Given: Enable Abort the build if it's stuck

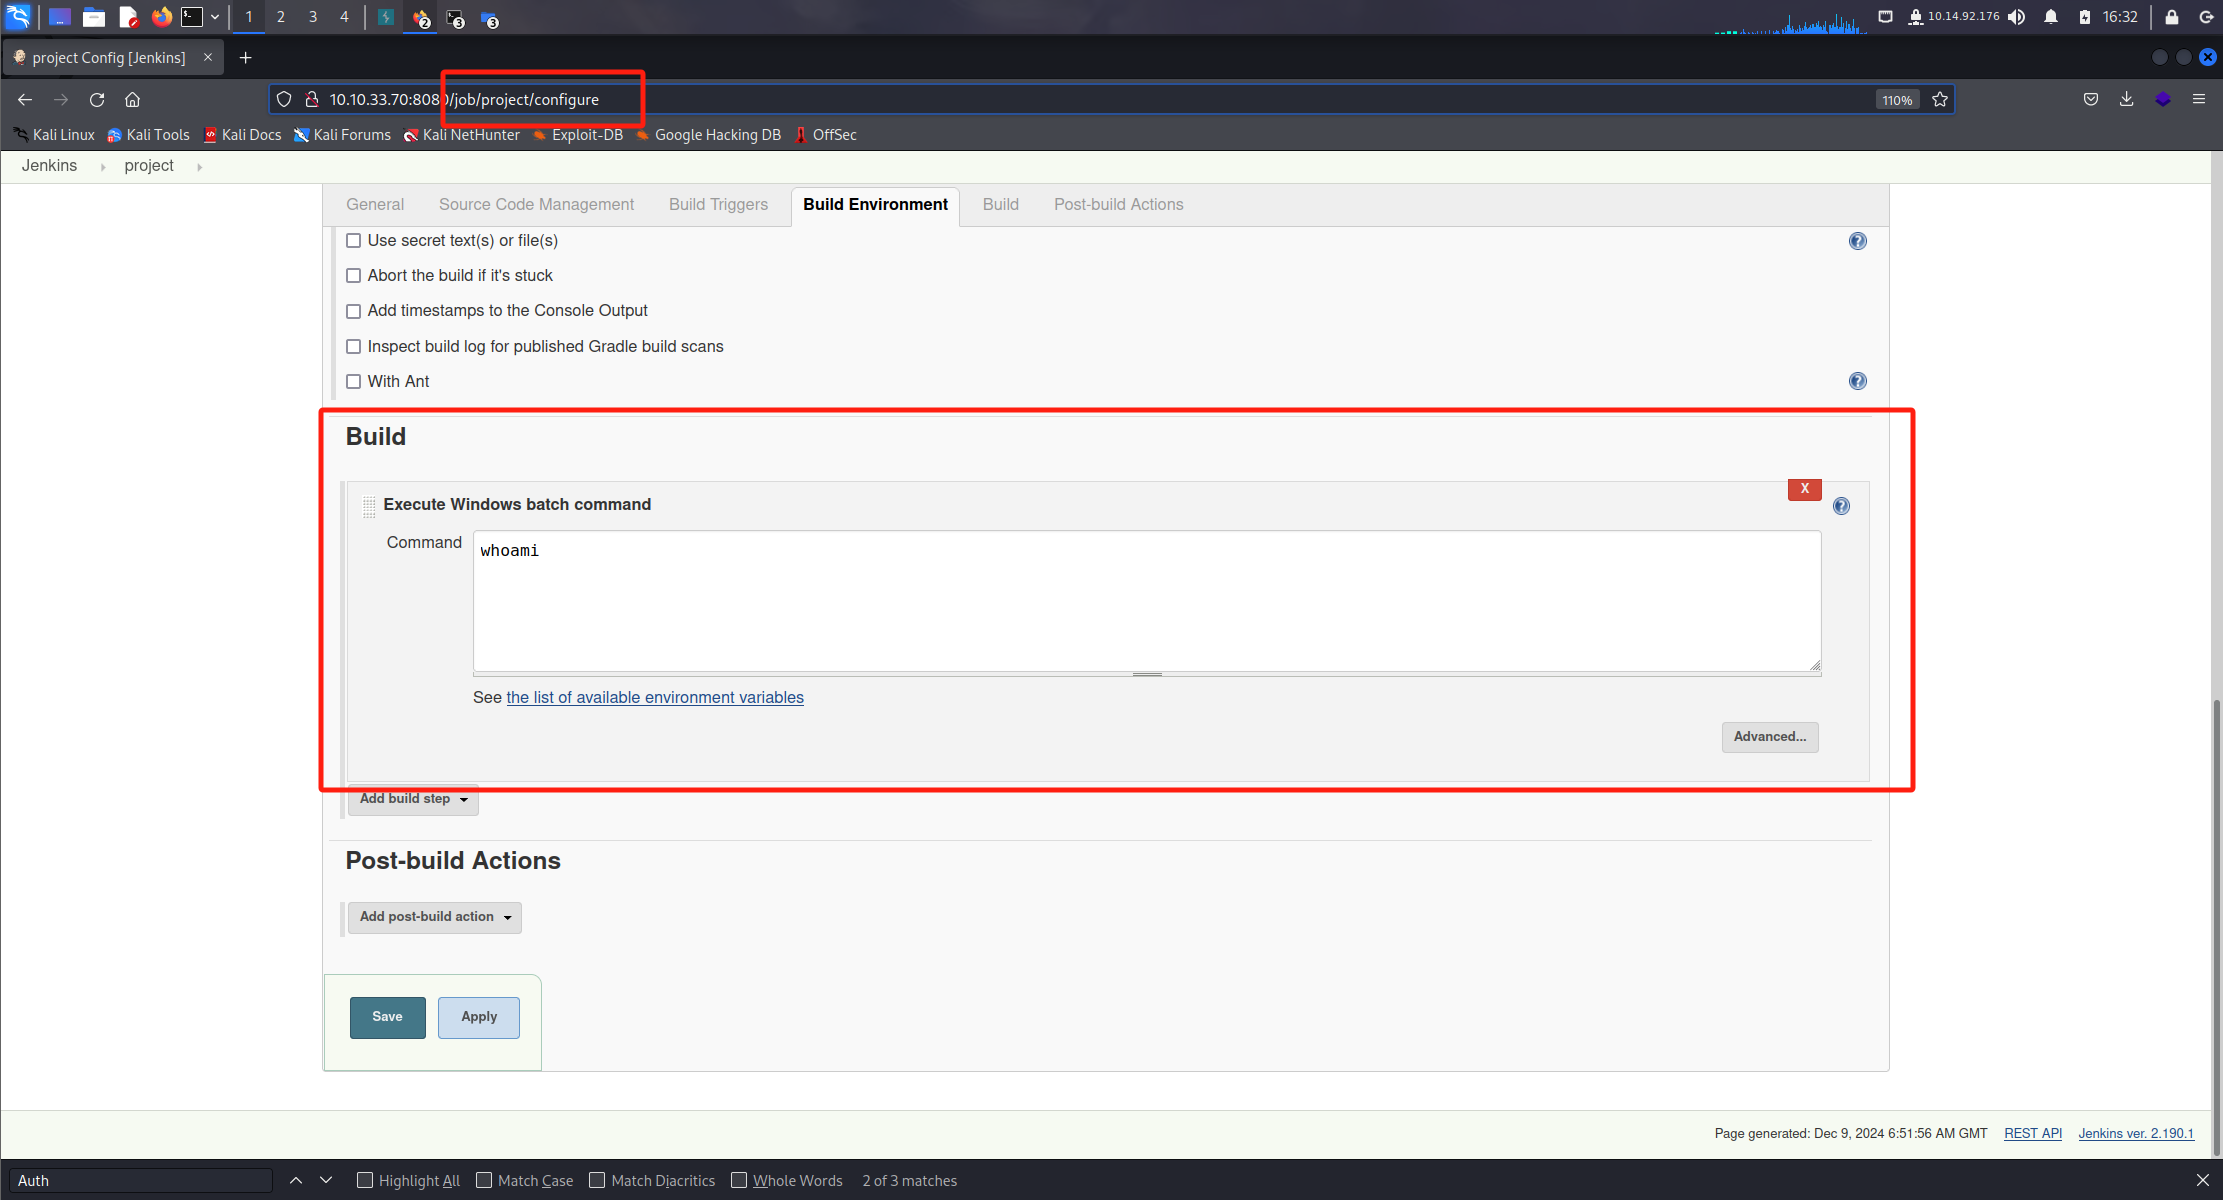Looking at the screenshot, I should [353, 276].
